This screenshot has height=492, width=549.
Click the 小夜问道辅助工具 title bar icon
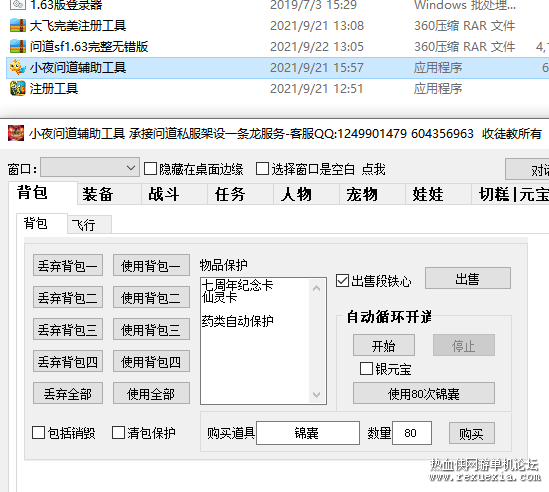(x=16, y=133)
